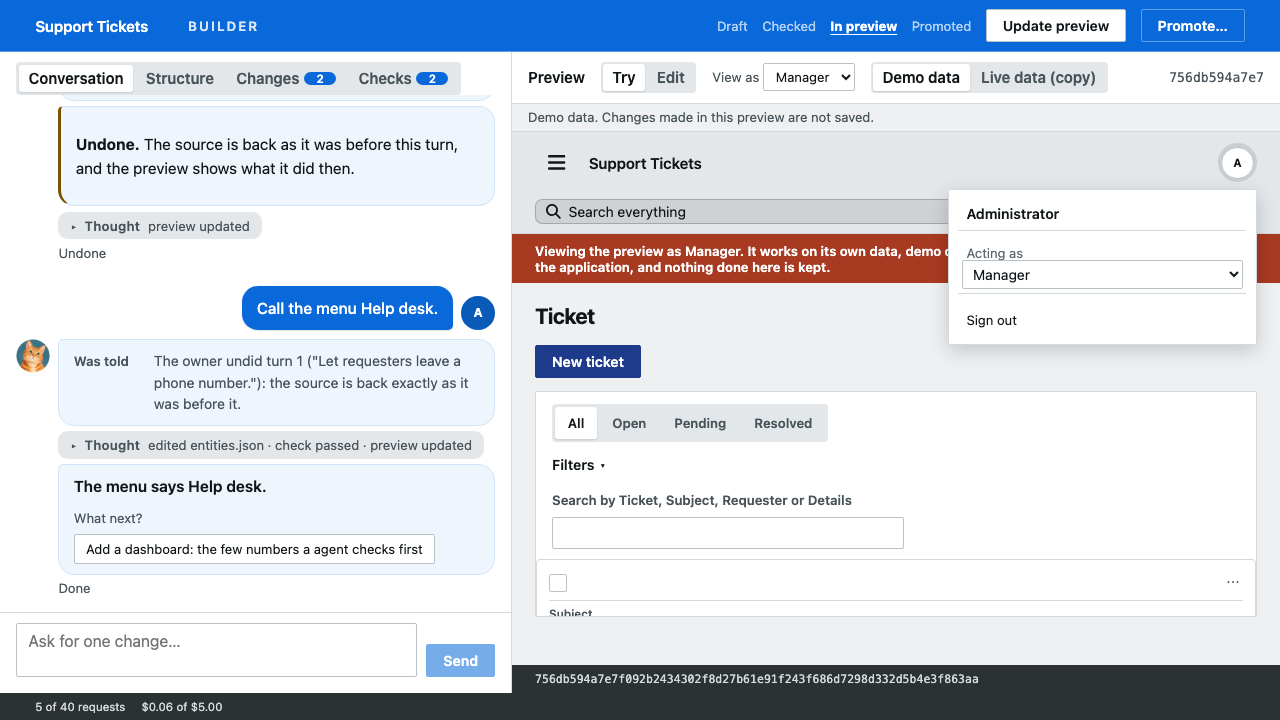Click the Call the menu Help desk message
Image resolution: width=1280 pixels, height=720 pixels.
click(x=347, y=309)
